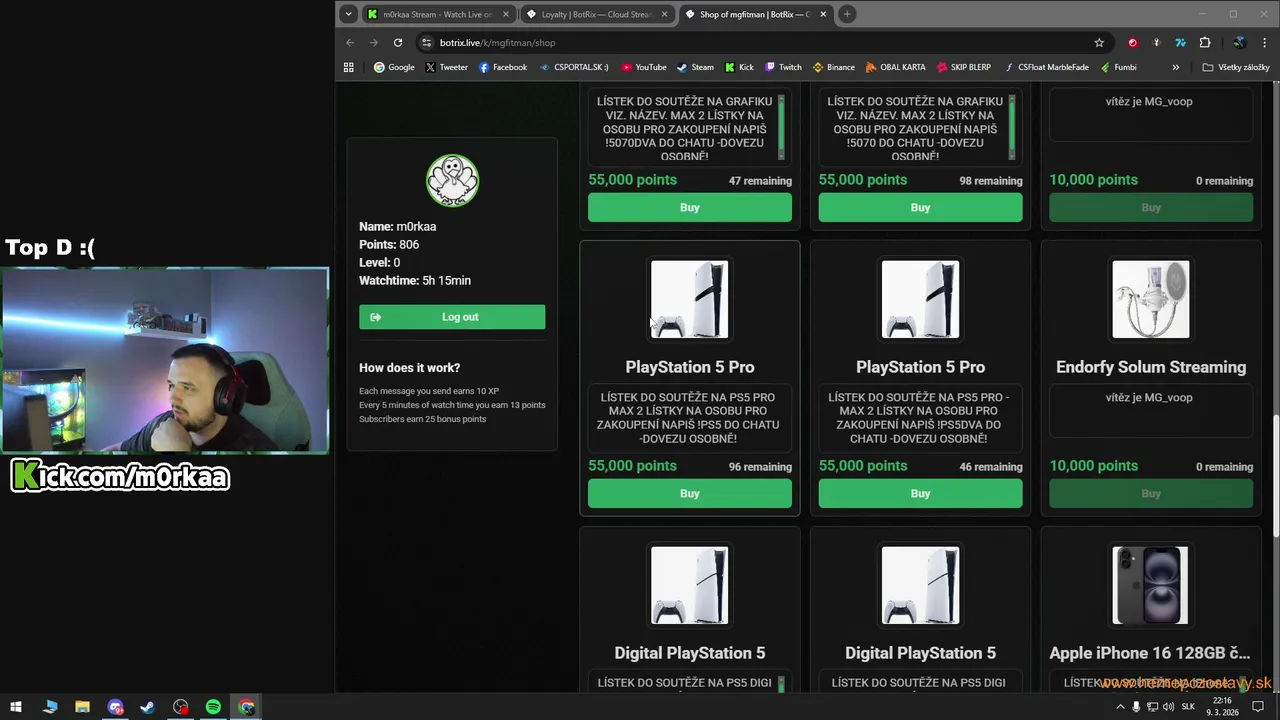Close the Loyalty BotRix tab

[664, 14]
